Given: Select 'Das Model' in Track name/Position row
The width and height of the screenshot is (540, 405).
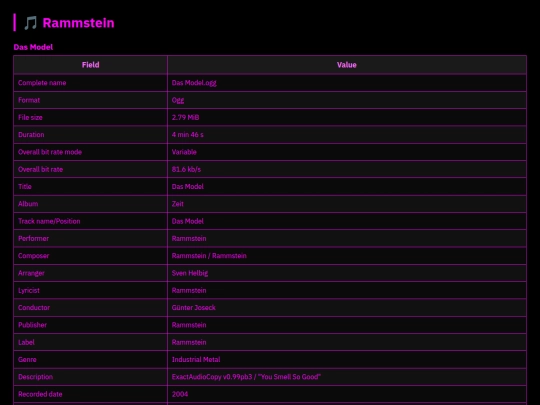Looking at the screenshot, I should coord(188,221).
